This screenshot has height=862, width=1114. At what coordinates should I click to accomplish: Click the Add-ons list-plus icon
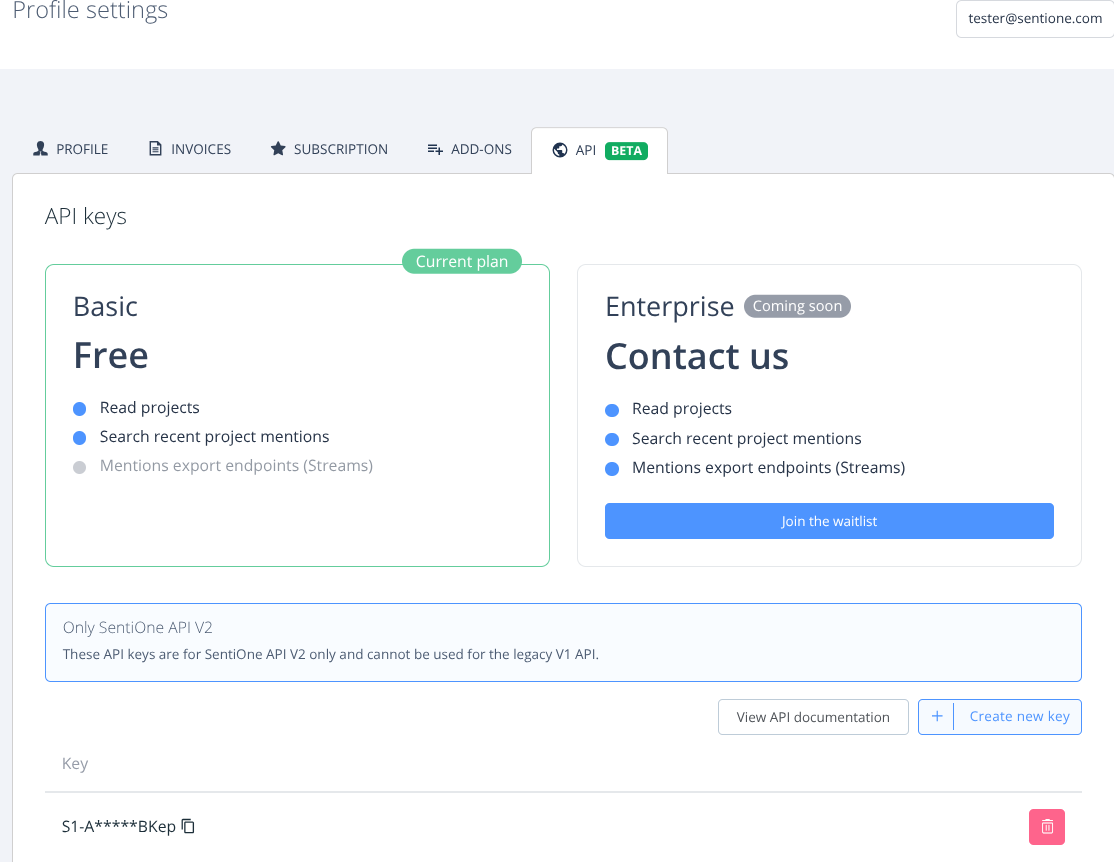435,149
